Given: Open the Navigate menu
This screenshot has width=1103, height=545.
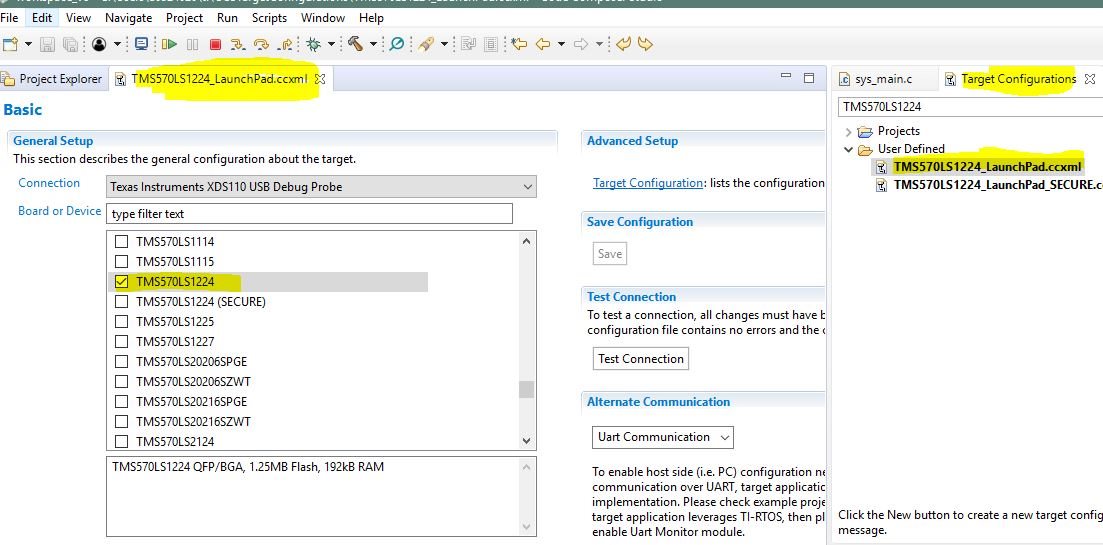Looking at the screenshot, I should (129, 18).
